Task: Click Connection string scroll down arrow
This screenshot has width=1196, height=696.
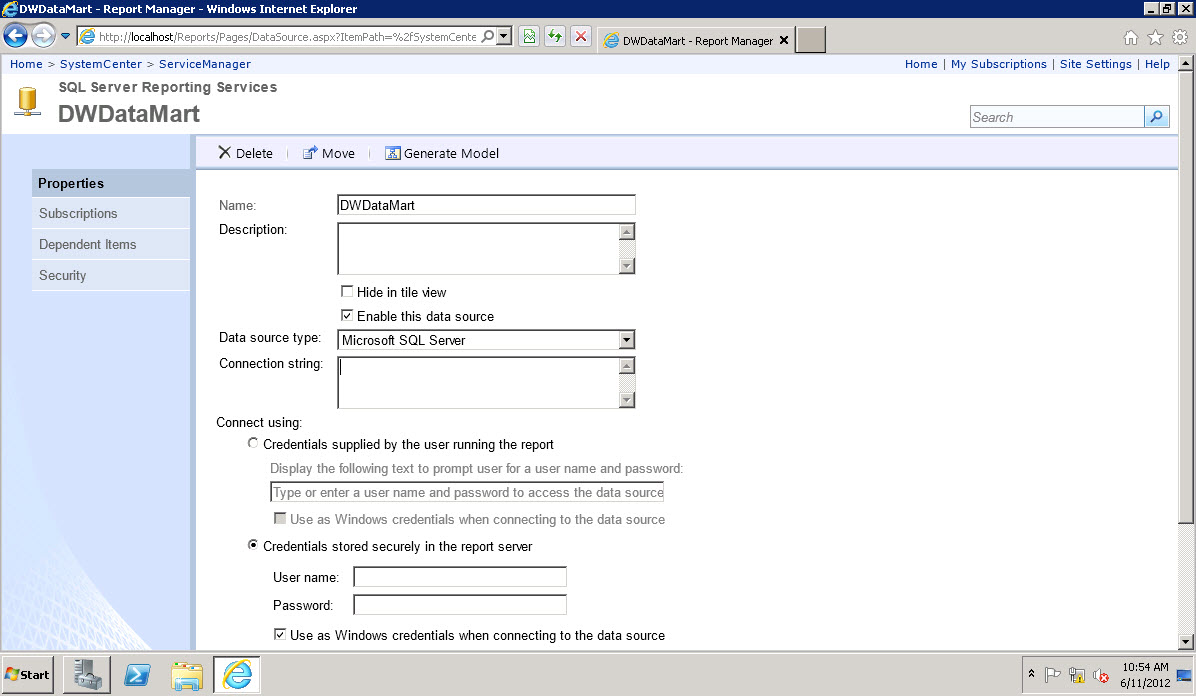Action: tap(627, 400)
